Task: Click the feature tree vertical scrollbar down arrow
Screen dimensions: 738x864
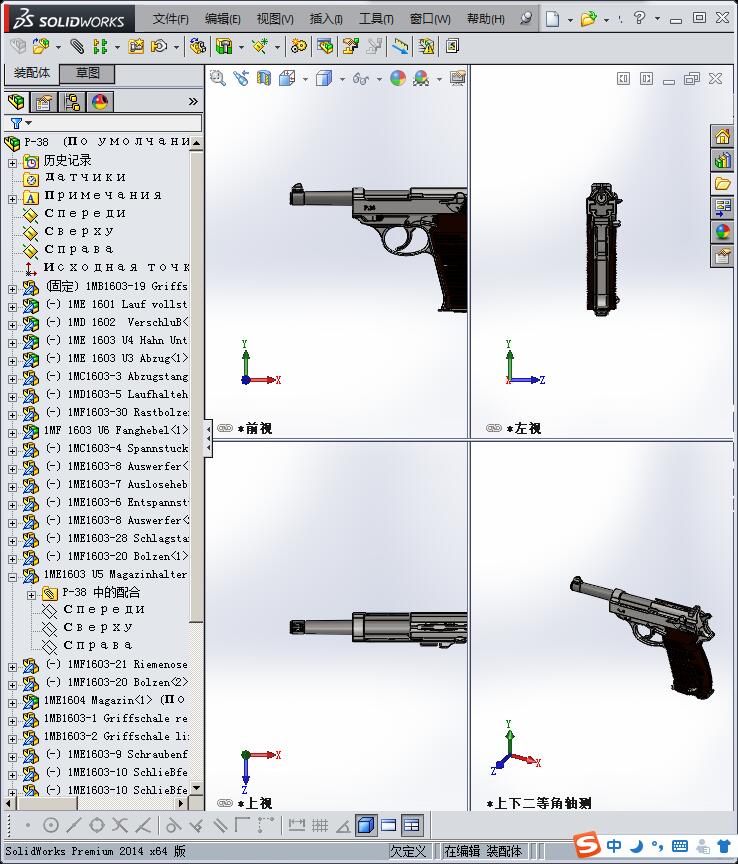Action: tap(196, 788)
